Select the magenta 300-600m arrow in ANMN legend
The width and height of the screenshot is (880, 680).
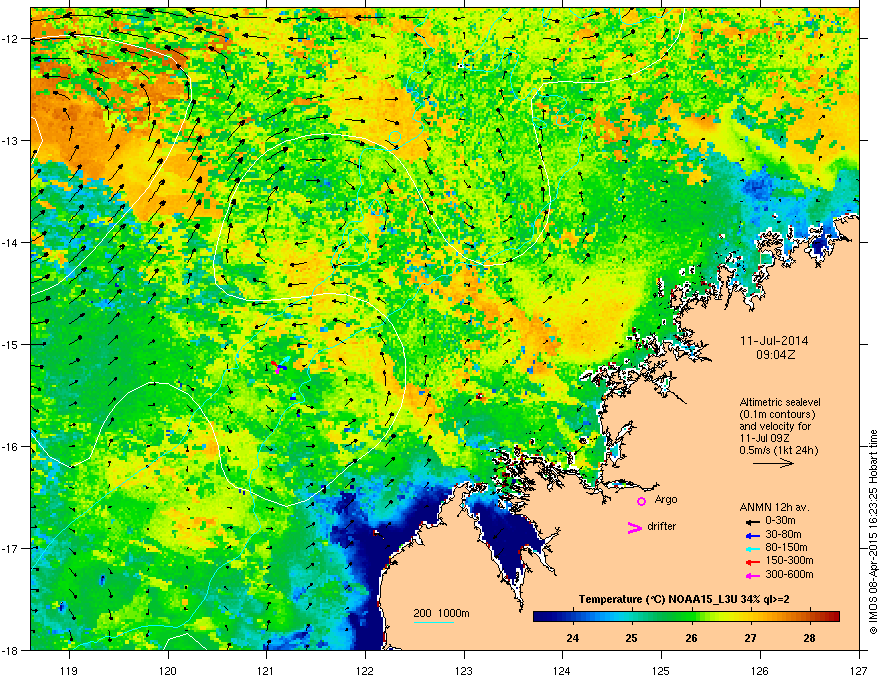pyautogui.click(x=752, y=575)
